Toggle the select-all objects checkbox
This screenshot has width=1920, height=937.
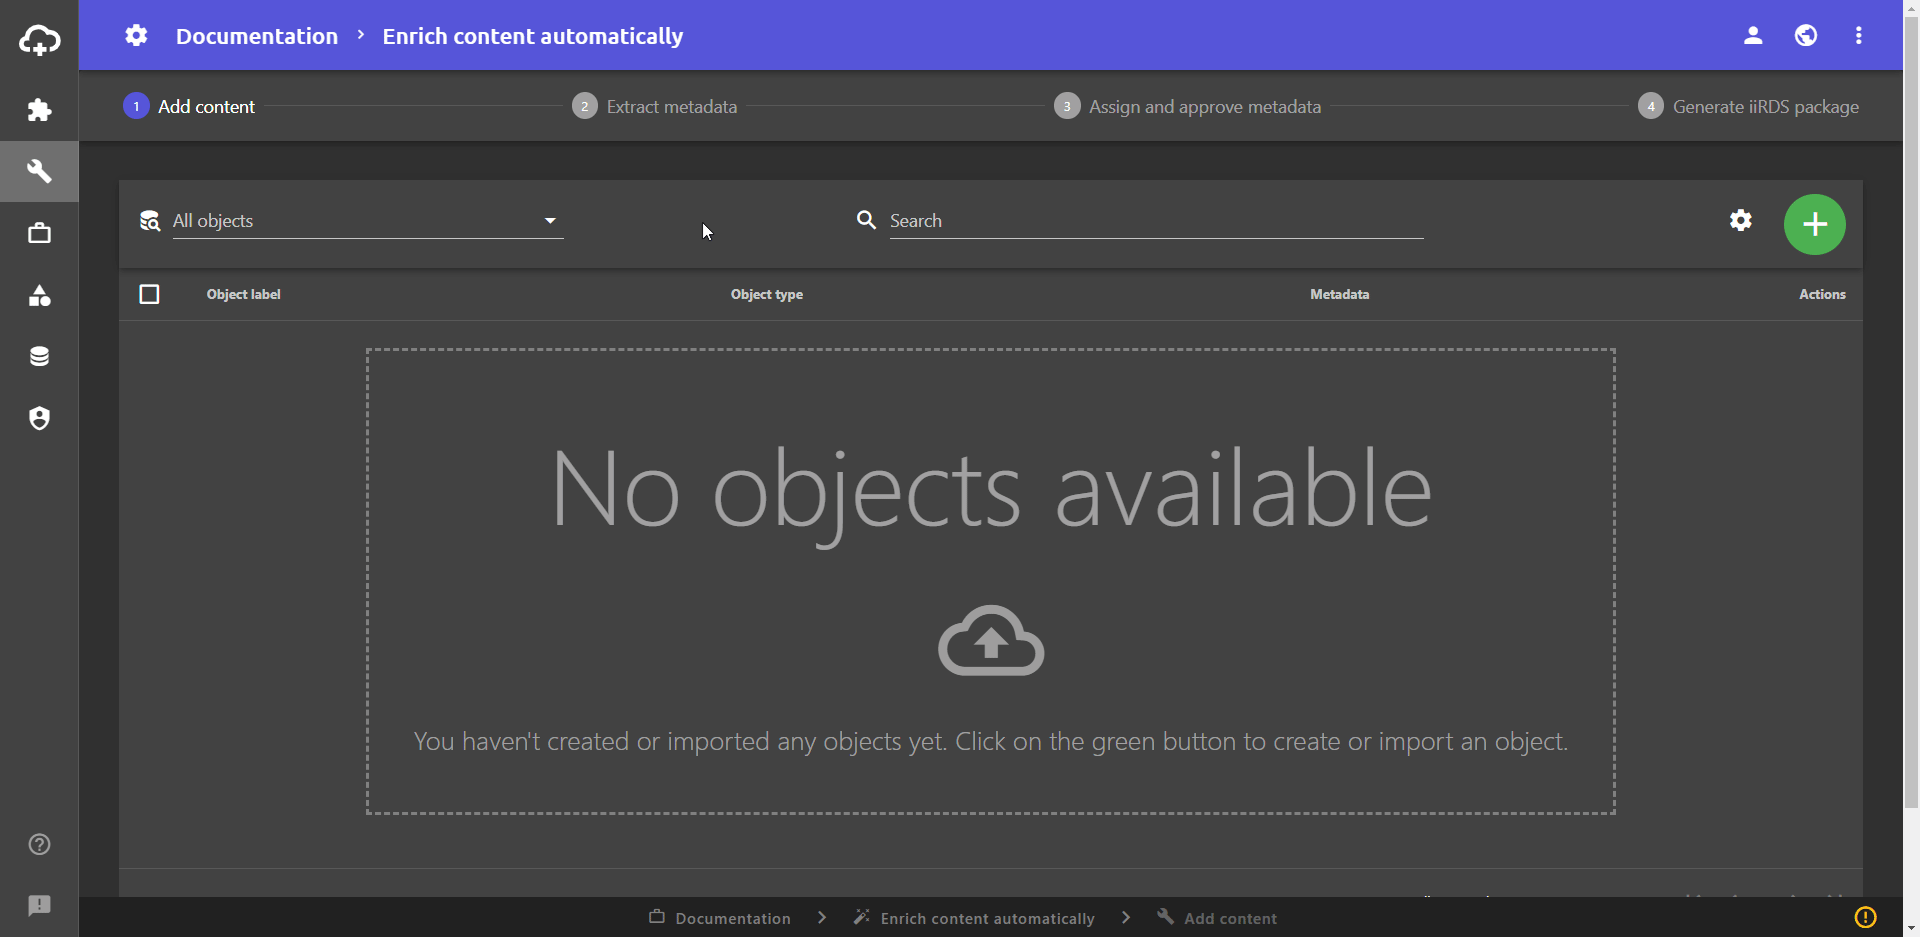(x=149, y=294)
